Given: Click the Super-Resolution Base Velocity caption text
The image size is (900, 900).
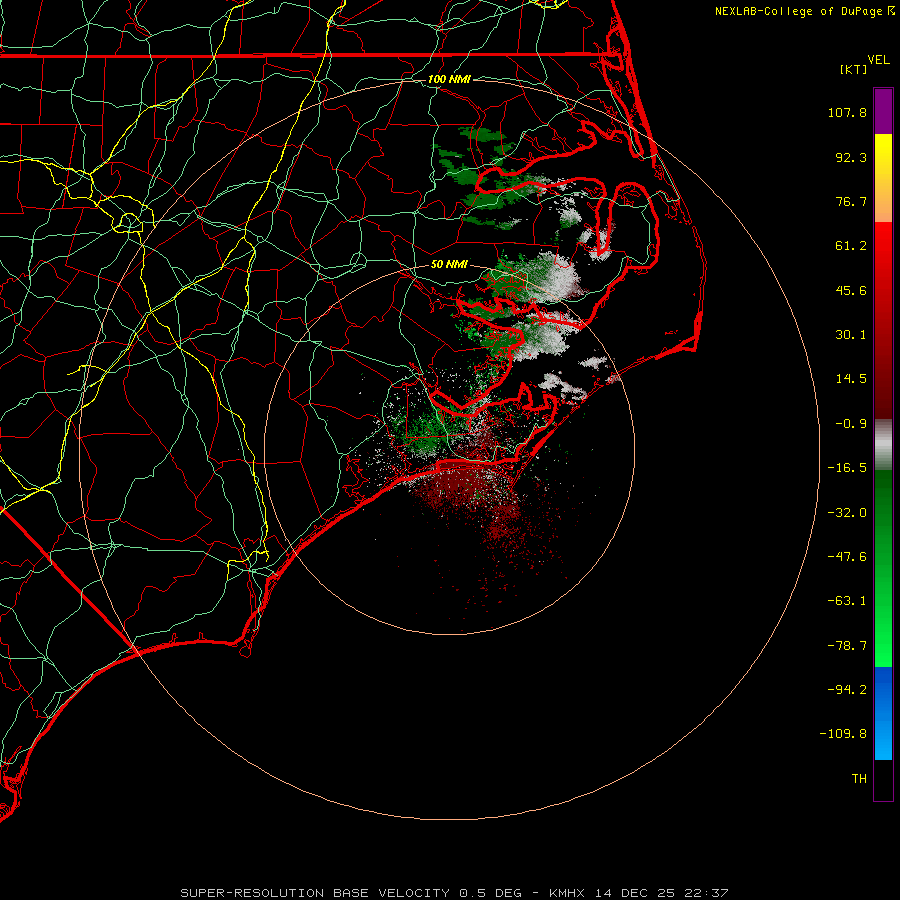Looking at the screenshot, I should [454, 893].
